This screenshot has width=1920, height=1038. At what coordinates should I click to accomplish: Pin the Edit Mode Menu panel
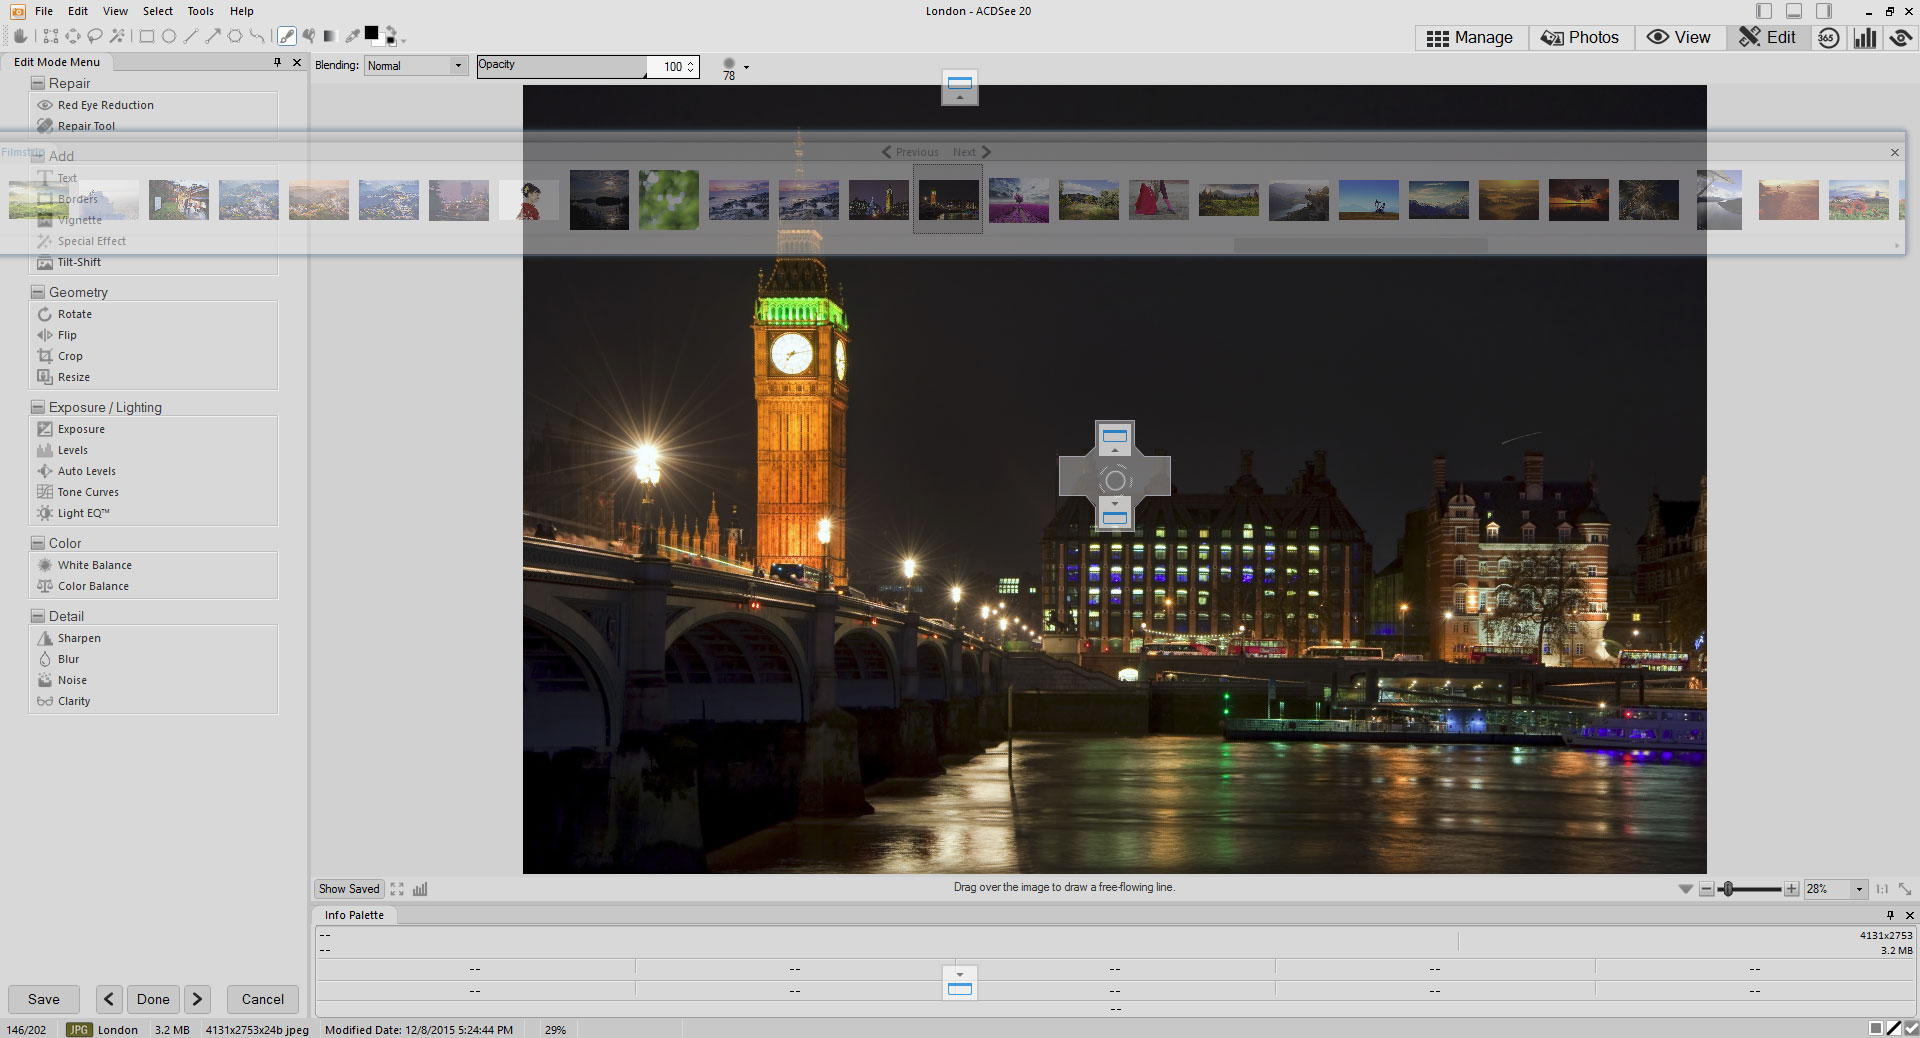pyautogui.click(x=277, y=62)
